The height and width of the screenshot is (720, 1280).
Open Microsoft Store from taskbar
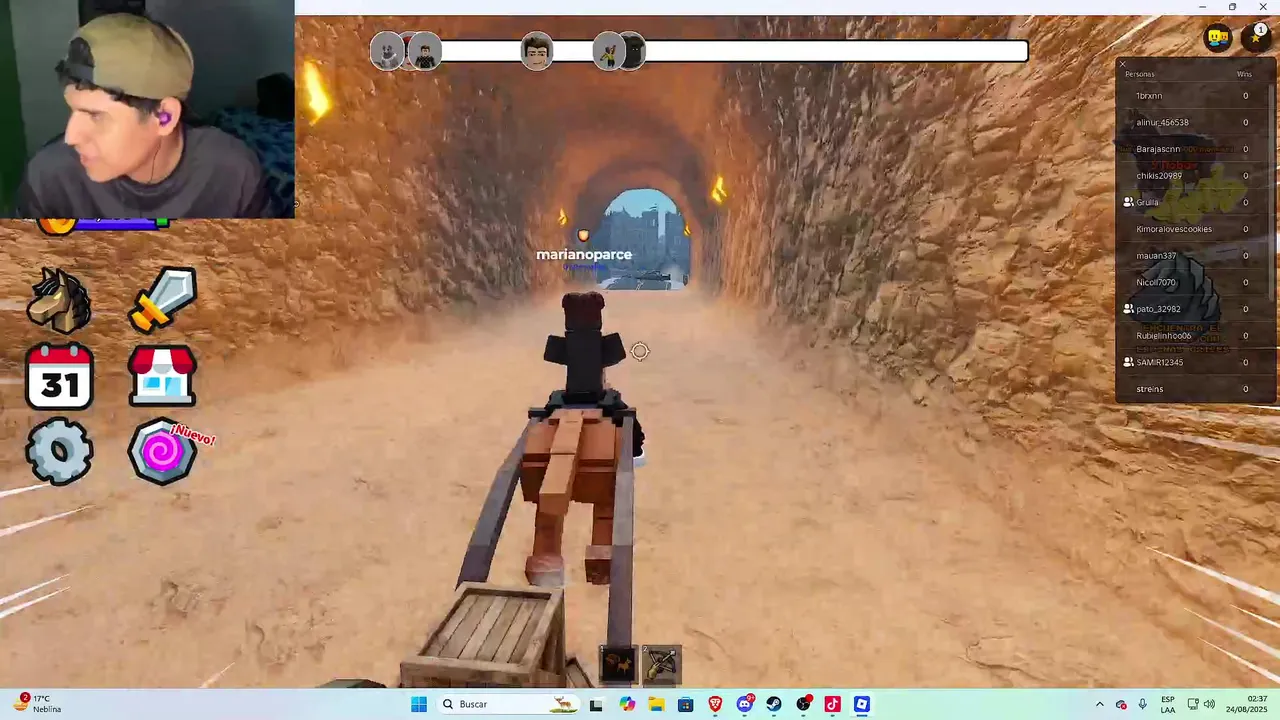click(685, 704)
